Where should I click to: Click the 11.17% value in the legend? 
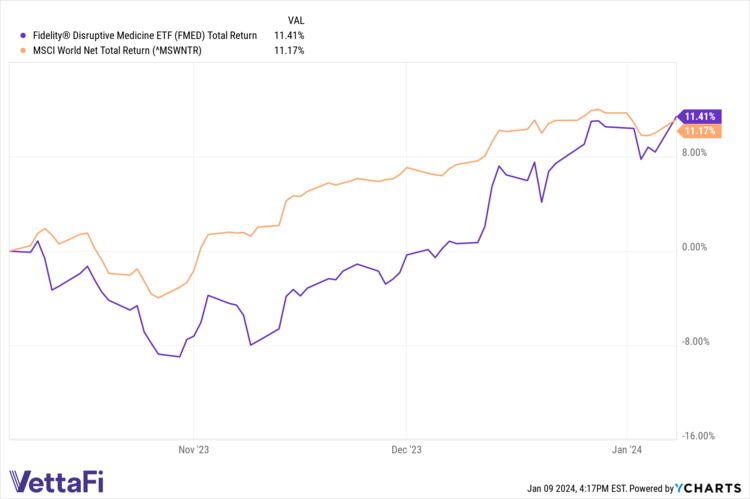pos(294,50)
